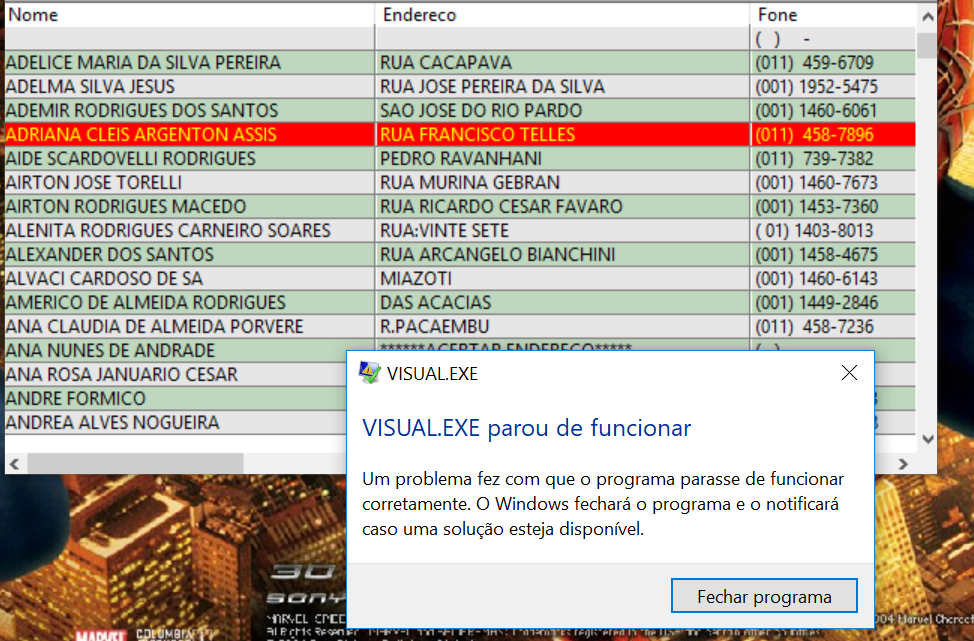
Task: Click phone (001) 1460-6061
Action: click(x=816, y=111)
